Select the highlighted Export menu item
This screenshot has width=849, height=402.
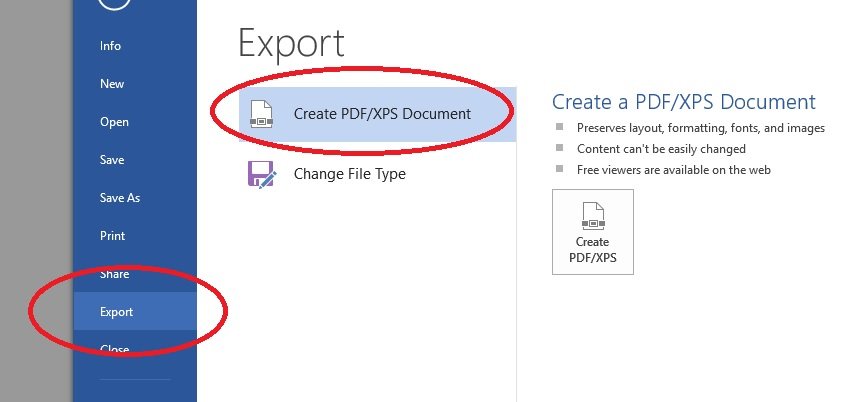tap(116, 312)
